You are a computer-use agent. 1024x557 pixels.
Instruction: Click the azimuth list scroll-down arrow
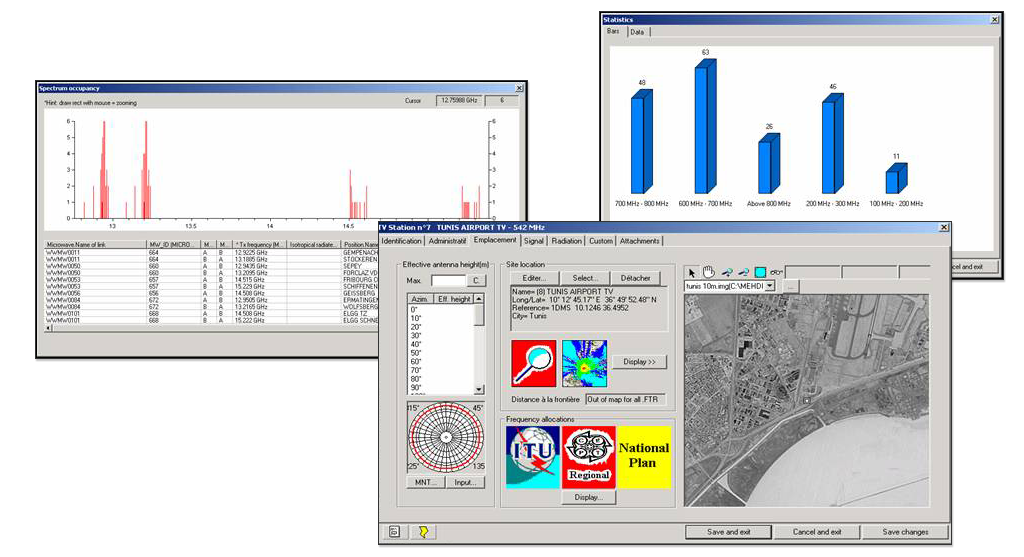479,389
